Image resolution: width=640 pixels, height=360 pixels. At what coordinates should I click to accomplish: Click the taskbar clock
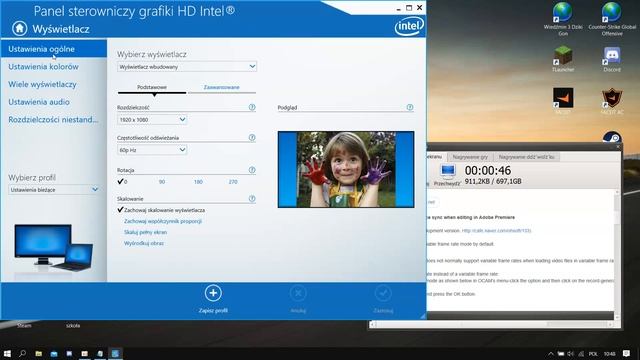609,354
